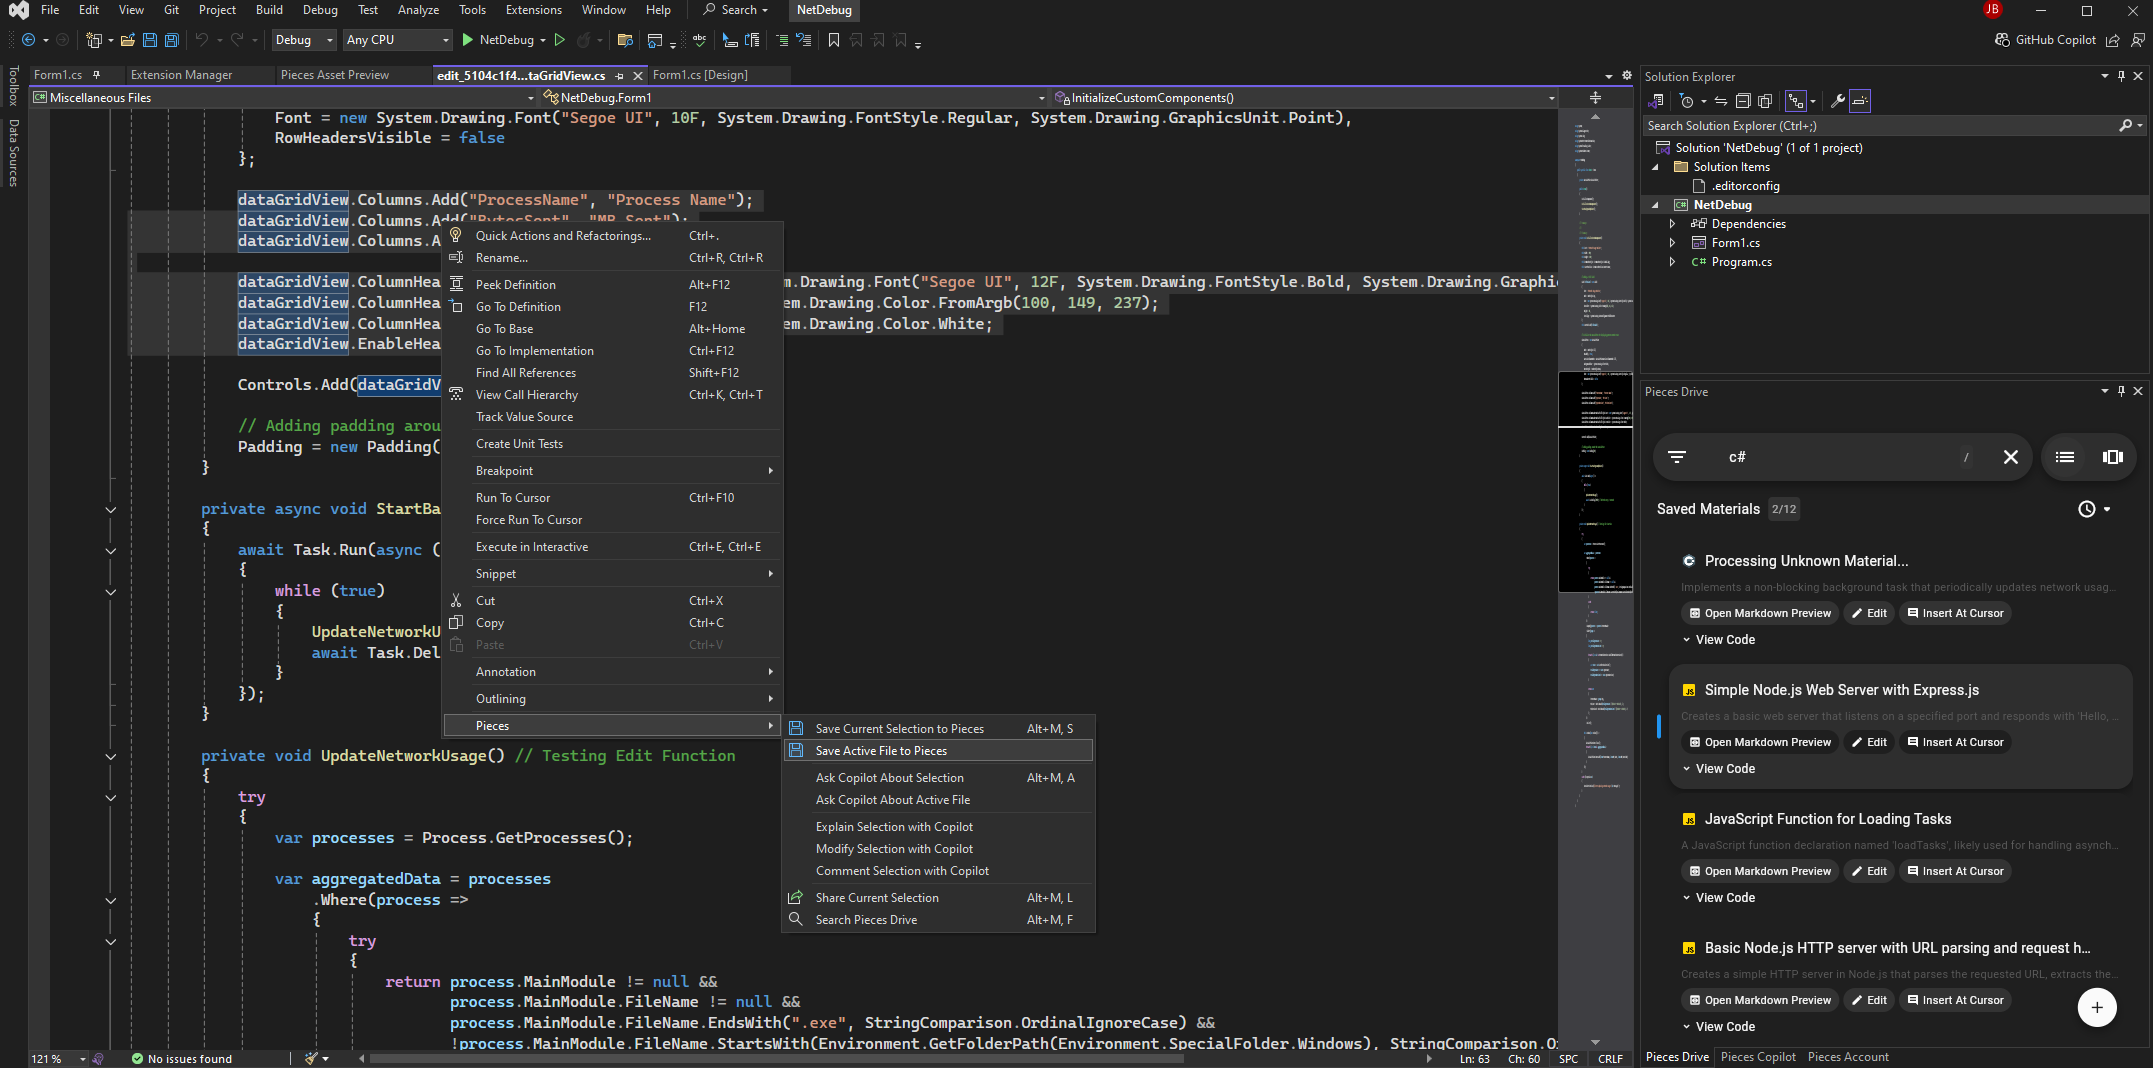Click the Save file toolbar icon

click(150, 40)
